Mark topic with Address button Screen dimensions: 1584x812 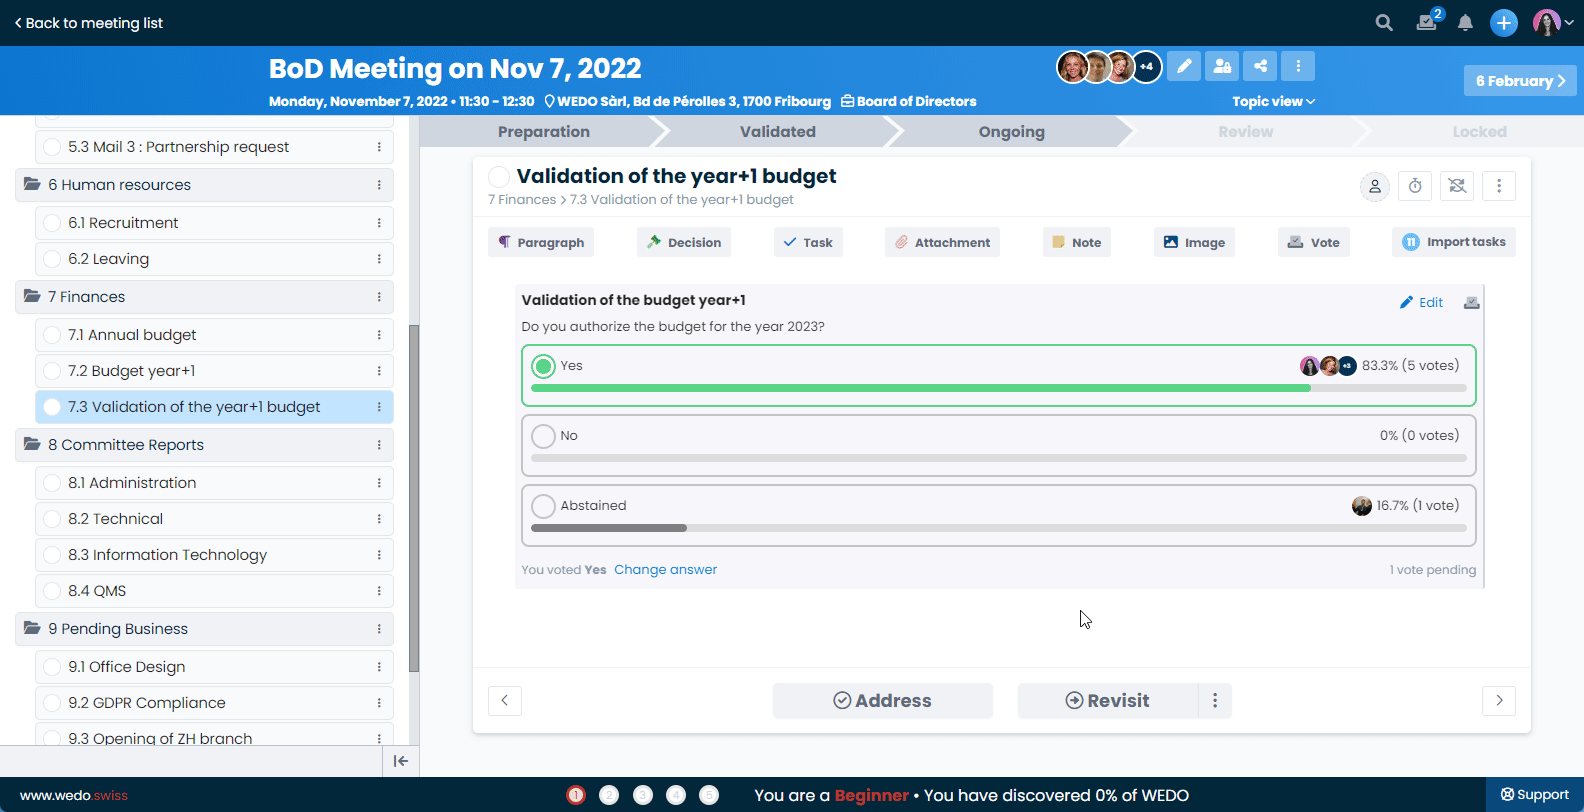coord(883,700)
